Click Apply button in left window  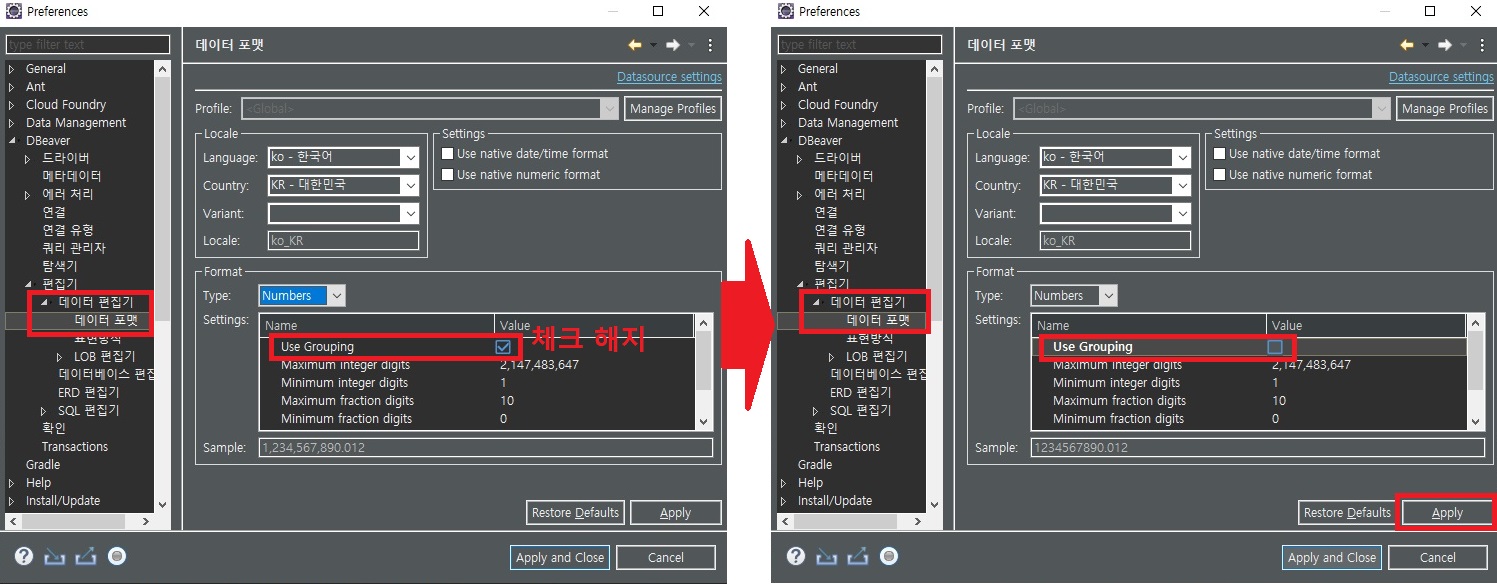click(675, 513)
